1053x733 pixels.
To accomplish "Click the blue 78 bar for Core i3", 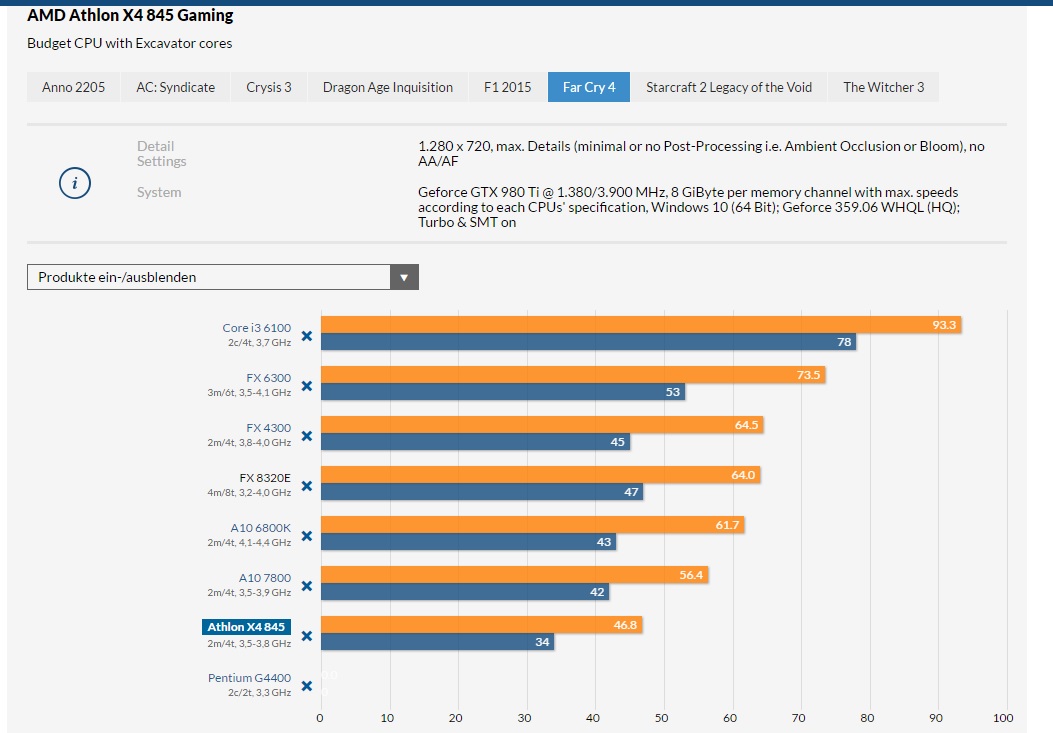I will [588, 342].
